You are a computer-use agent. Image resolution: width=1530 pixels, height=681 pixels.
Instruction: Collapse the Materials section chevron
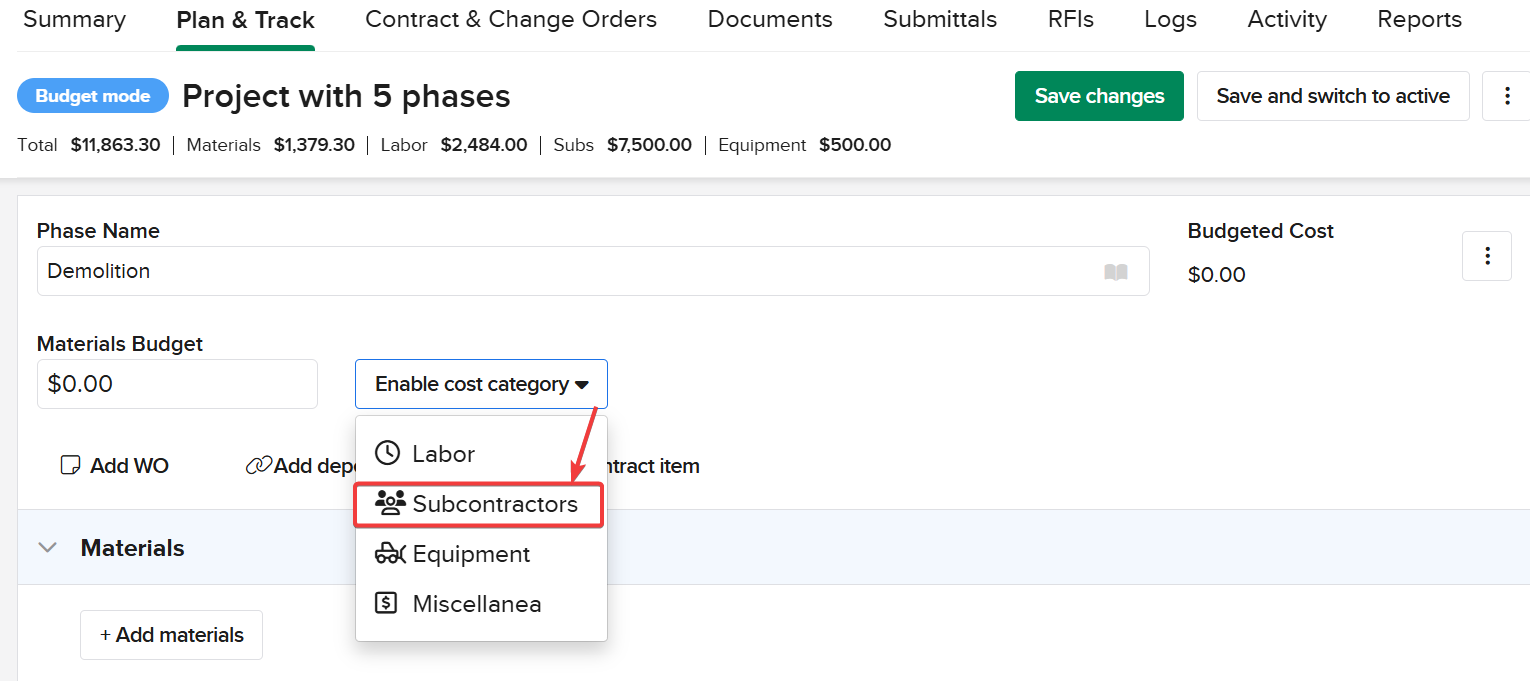pos(47,548)
